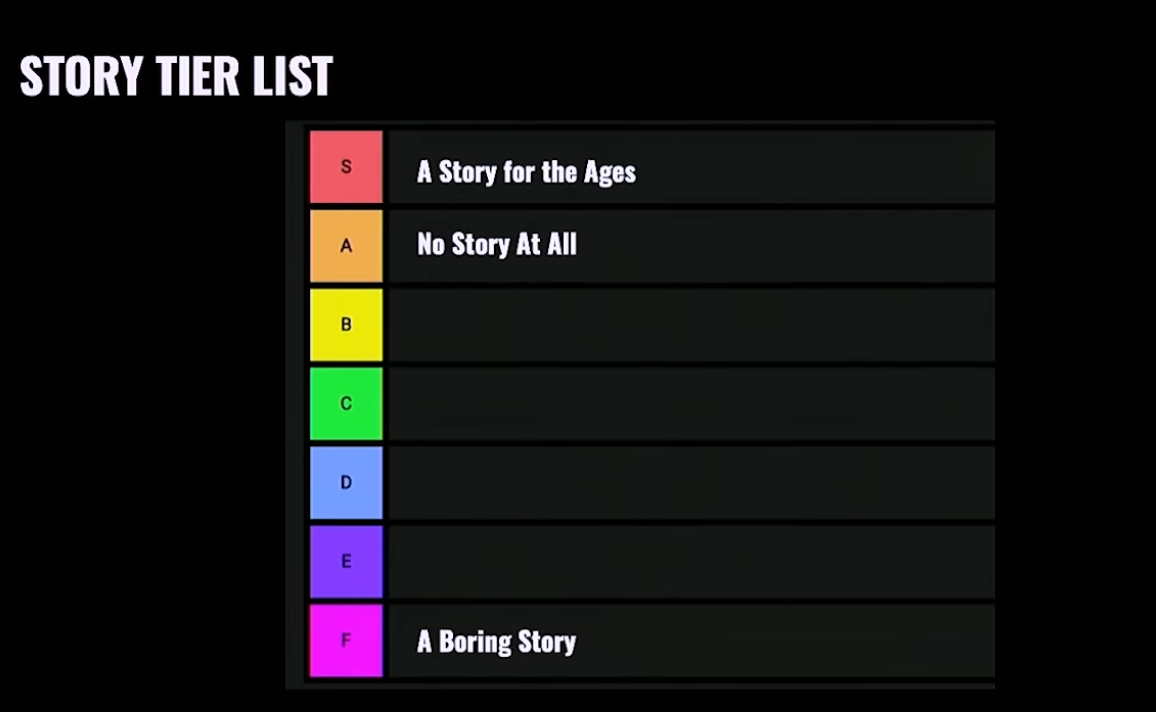This screenshot has height=712, width=1156.
Task: Select the orange A tier label
Action: pyautogui.click(x=346, y=246)
